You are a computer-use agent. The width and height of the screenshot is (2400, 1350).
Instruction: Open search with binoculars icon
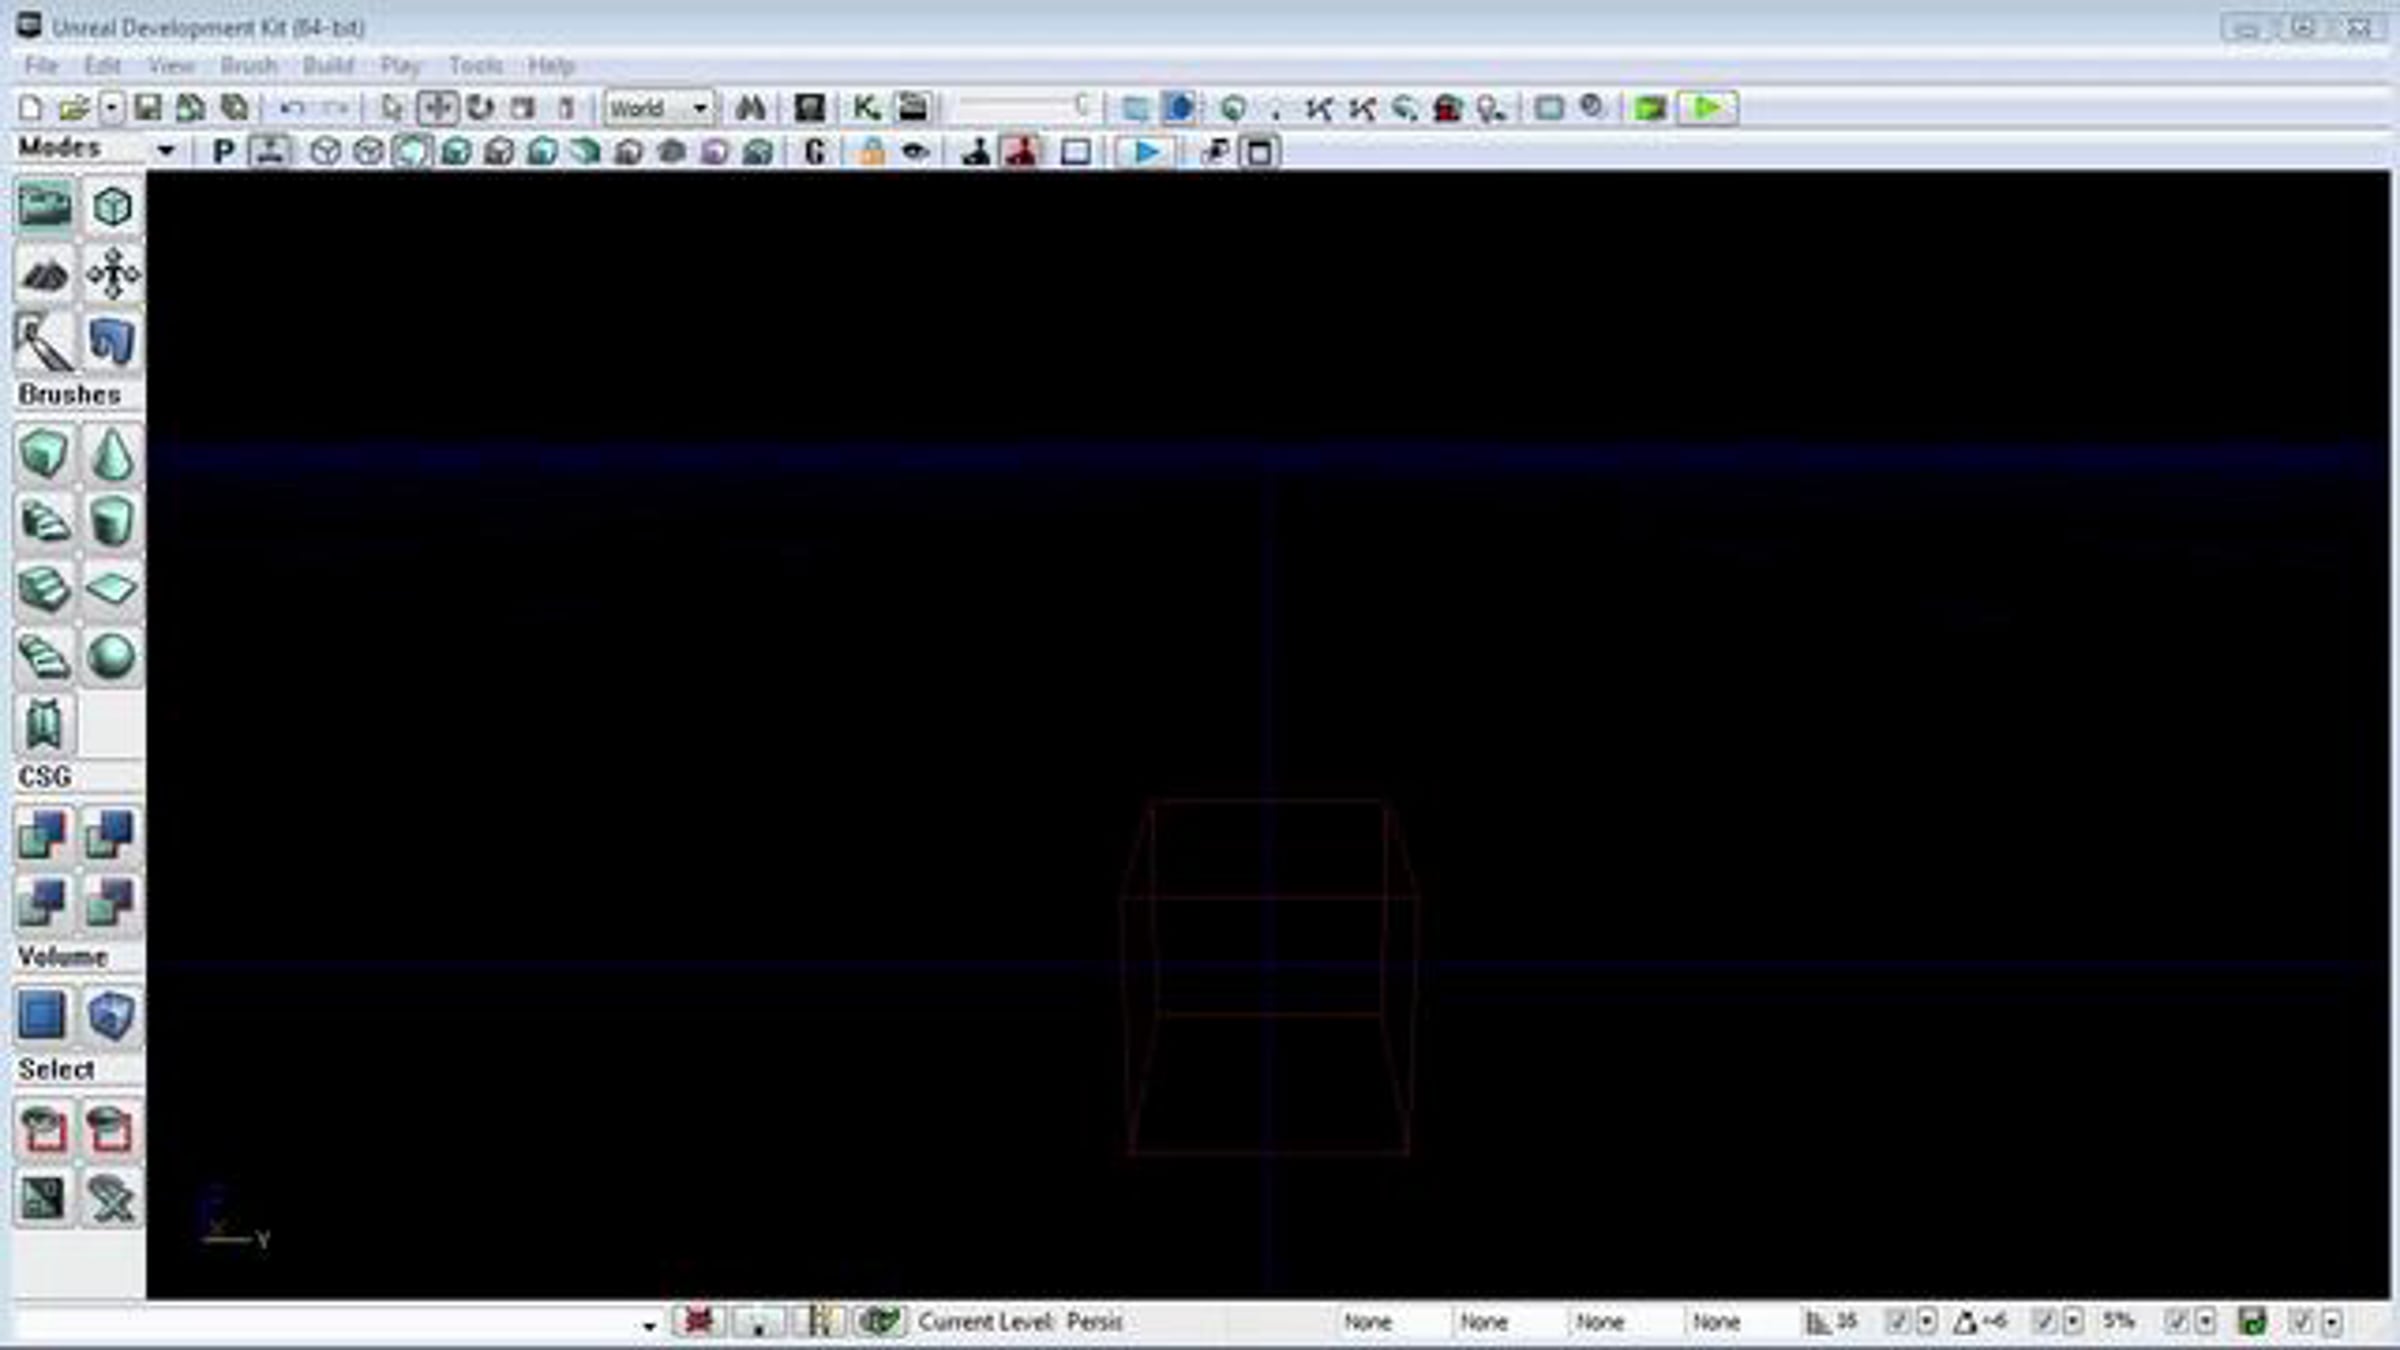pyautogui.click(x=750, y=108)
